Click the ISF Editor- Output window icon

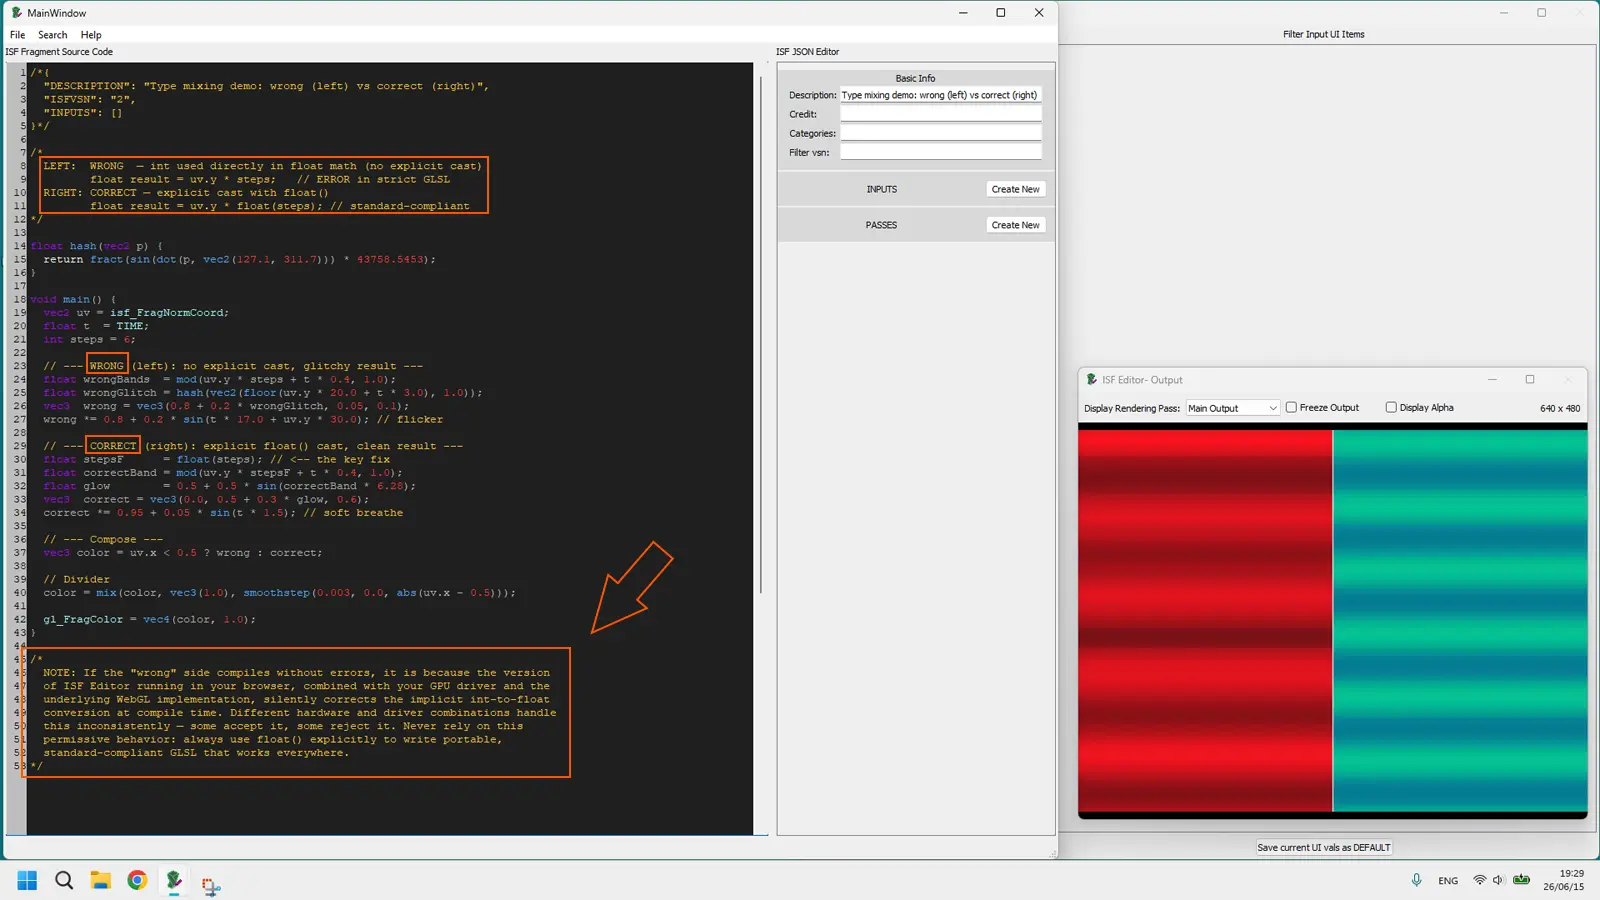(1092, 380)
